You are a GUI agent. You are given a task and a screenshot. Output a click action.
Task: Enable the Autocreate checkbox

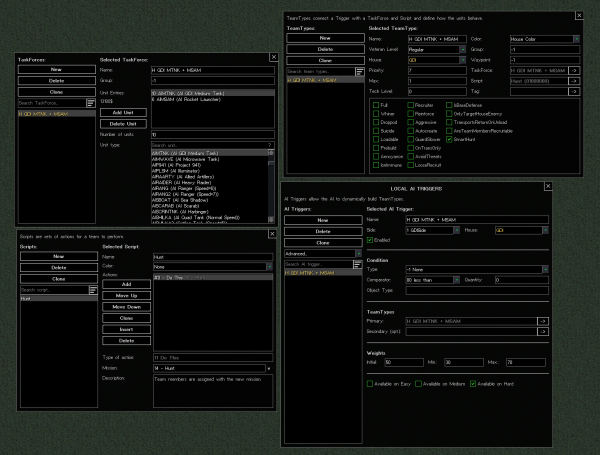tap(411, 131)
